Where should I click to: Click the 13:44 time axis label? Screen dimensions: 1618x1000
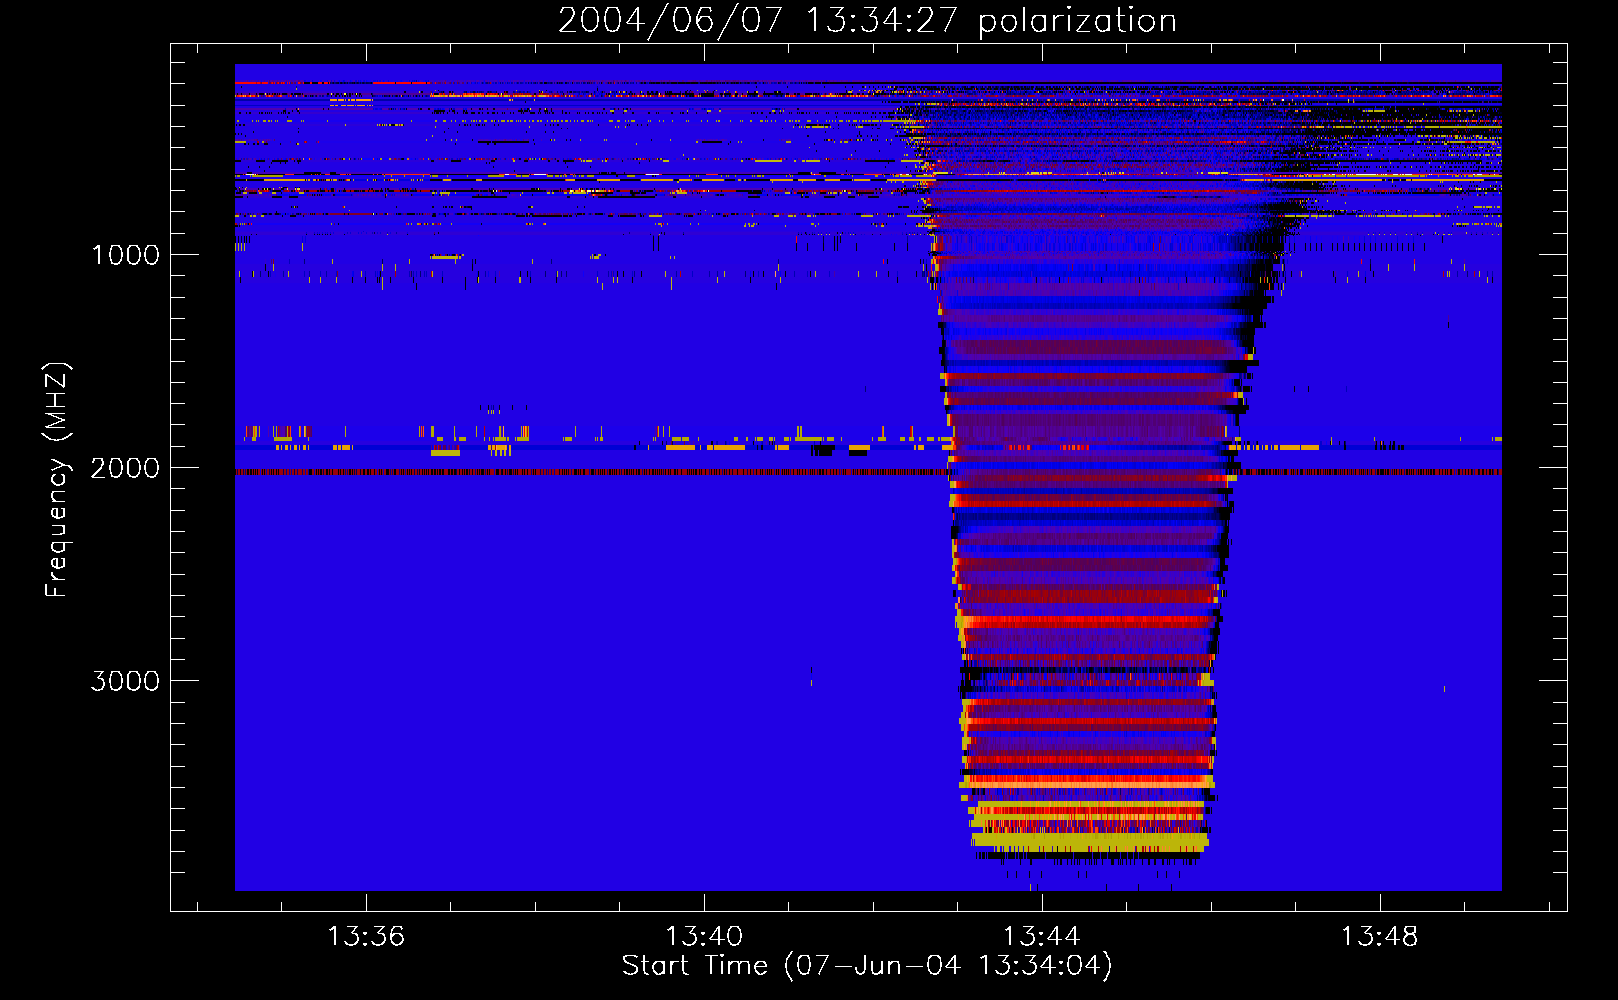click(x=1042, y=936)
